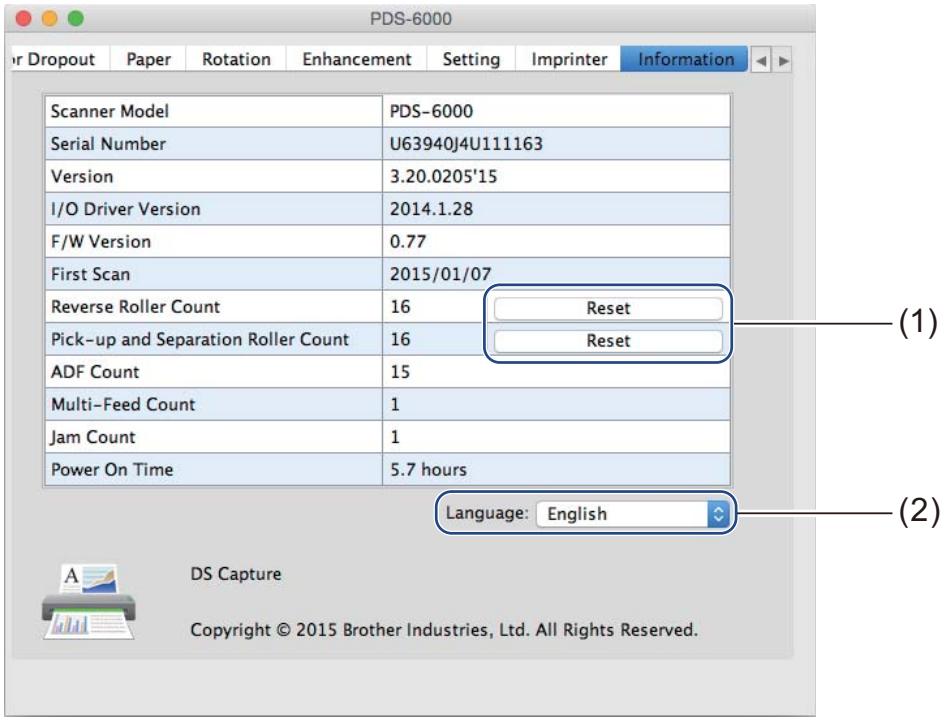Click the I/O Driver Version value 2014.1.28
Viewport: 946px width, 721px height.
(431, 209)
